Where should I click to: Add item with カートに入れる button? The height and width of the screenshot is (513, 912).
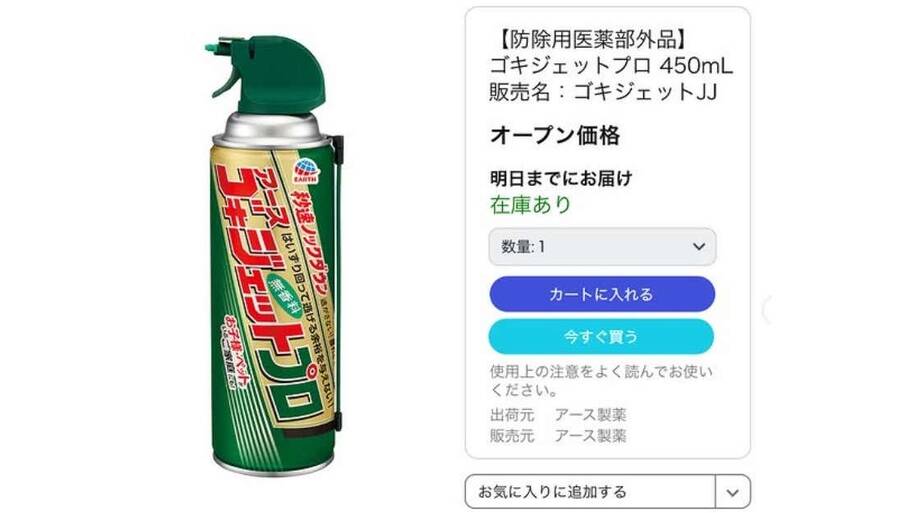click(602, 294)
